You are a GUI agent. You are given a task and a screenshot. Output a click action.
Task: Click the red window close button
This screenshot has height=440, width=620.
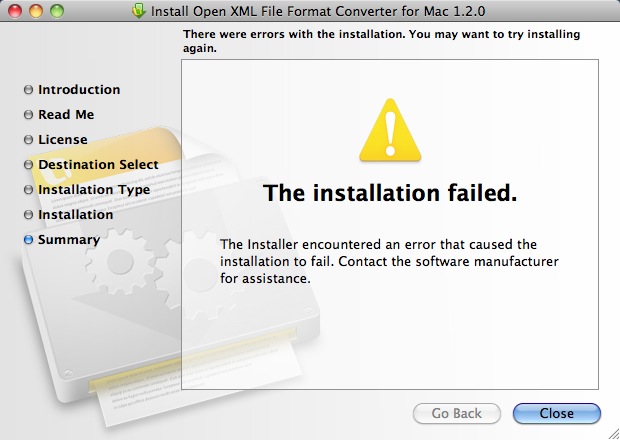[15, 11]
